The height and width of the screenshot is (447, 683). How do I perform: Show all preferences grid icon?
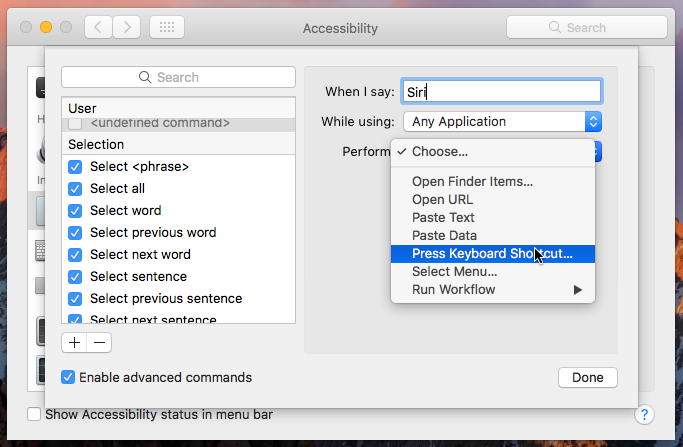tap(167, 27)
